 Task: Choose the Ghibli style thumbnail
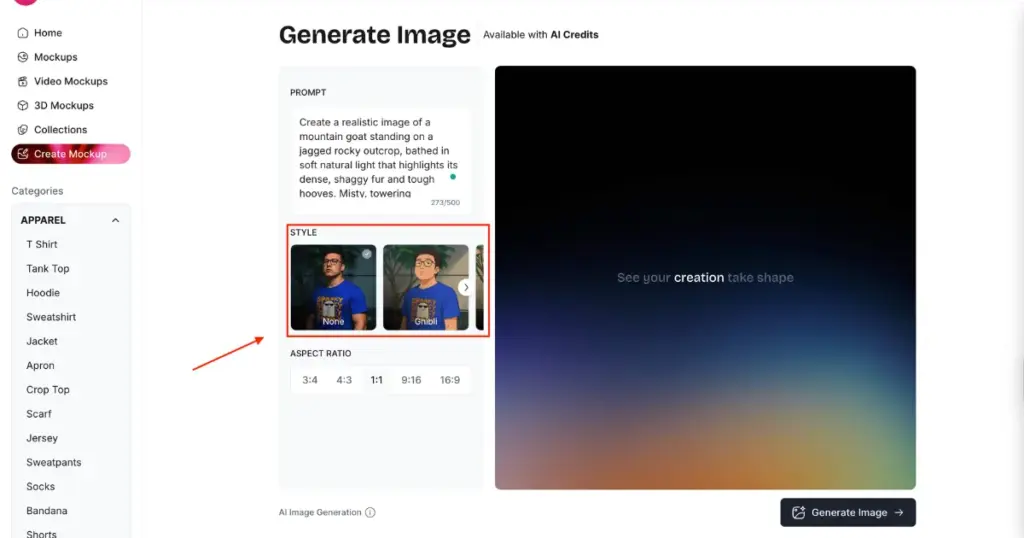tap(426, 287)
